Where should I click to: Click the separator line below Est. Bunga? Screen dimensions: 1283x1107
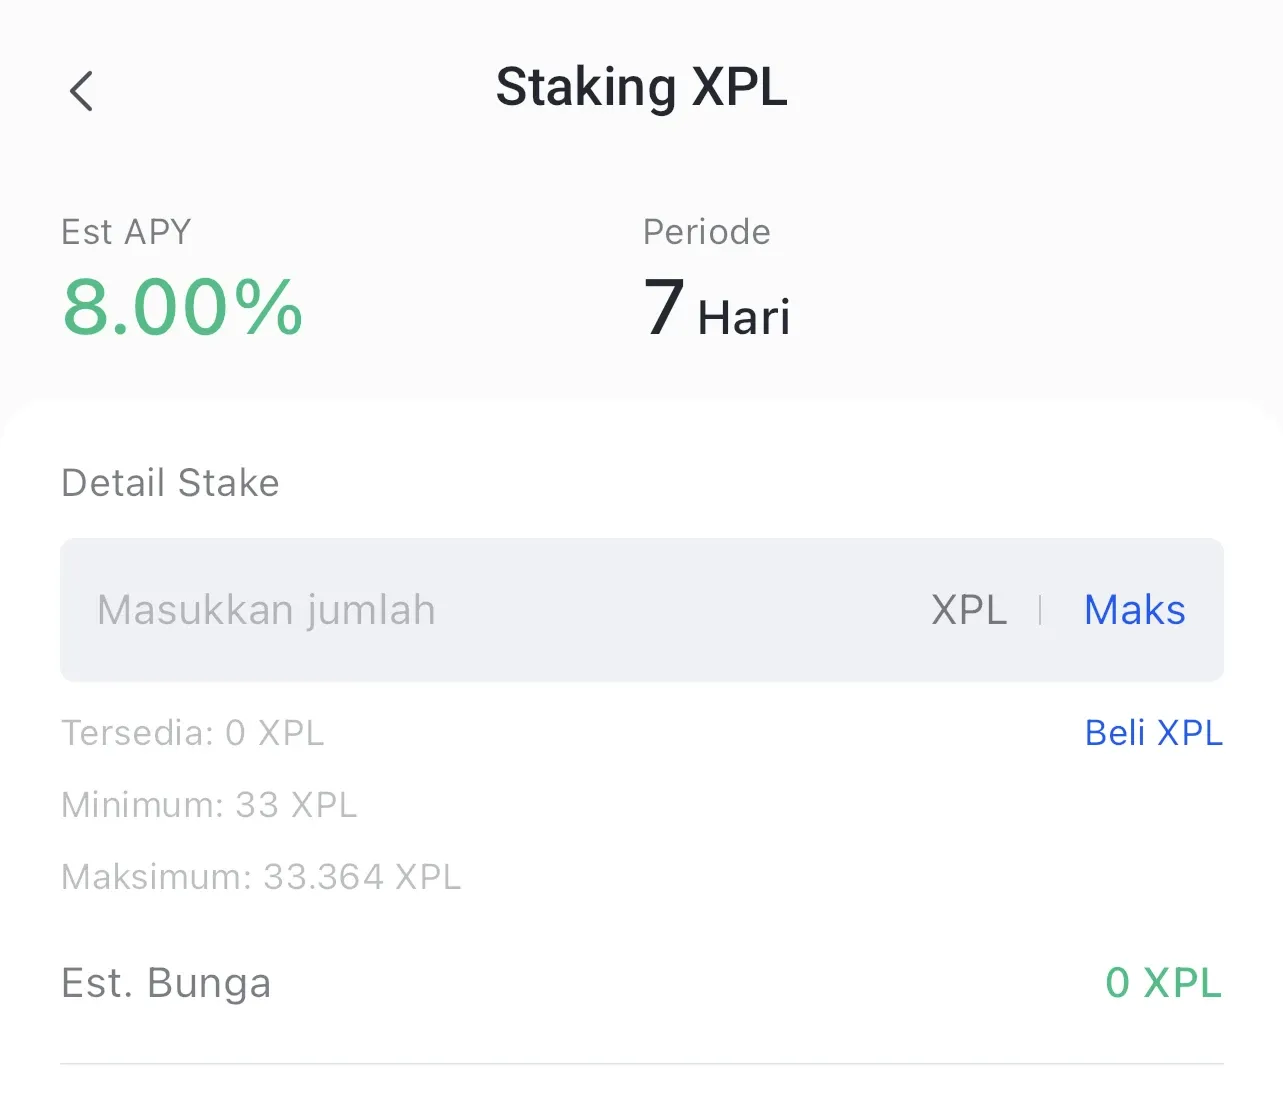pyautogui.click(x=641, y=1063)
